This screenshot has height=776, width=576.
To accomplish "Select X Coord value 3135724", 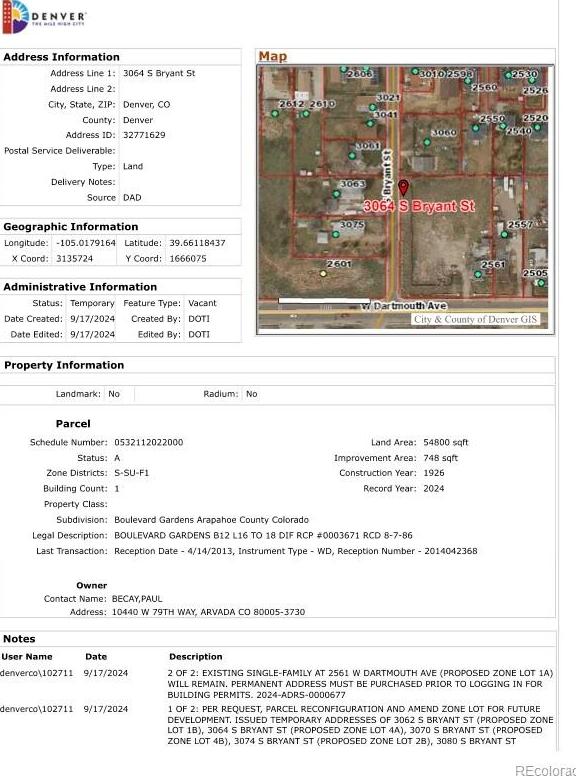I will coord(74,258).
